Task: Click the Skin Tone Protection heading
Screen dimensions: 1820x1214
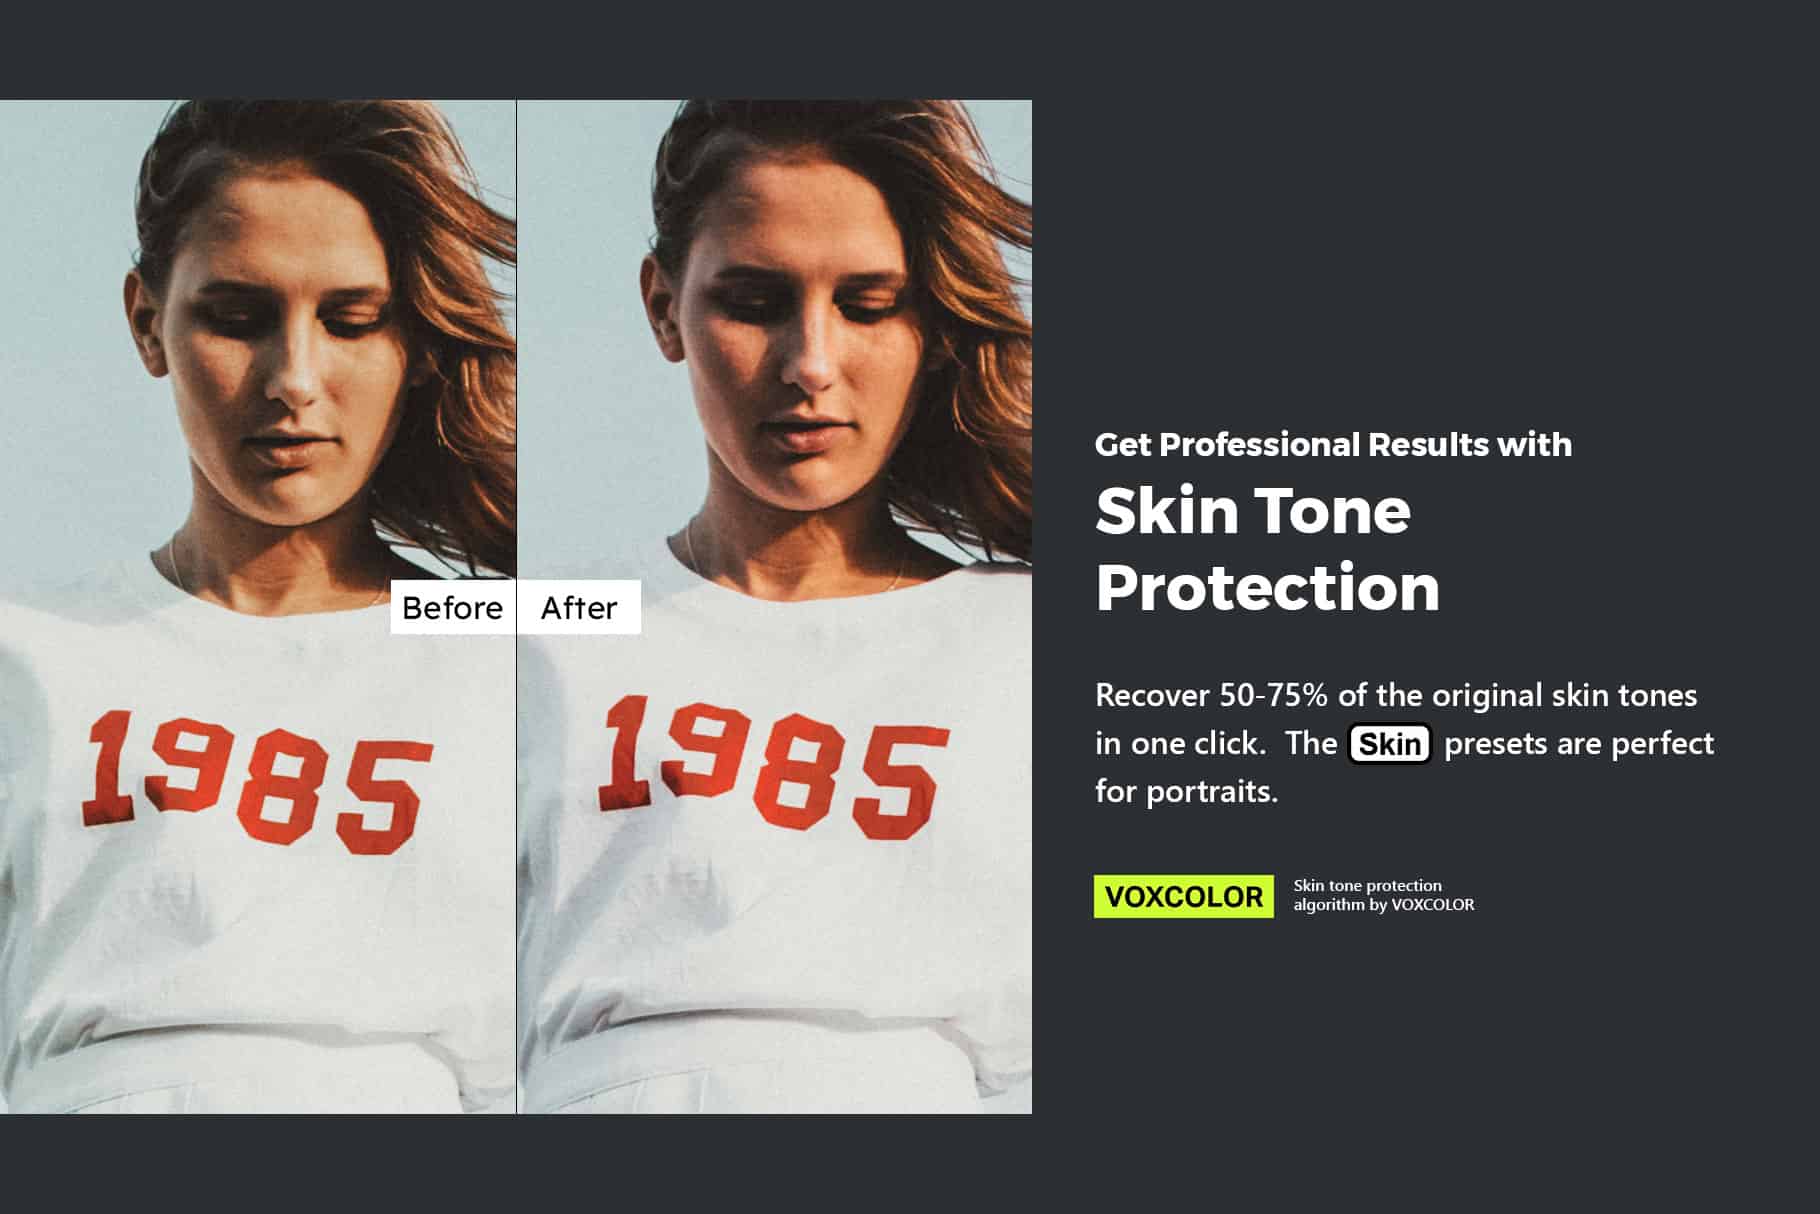Action: pos(1267,549)
